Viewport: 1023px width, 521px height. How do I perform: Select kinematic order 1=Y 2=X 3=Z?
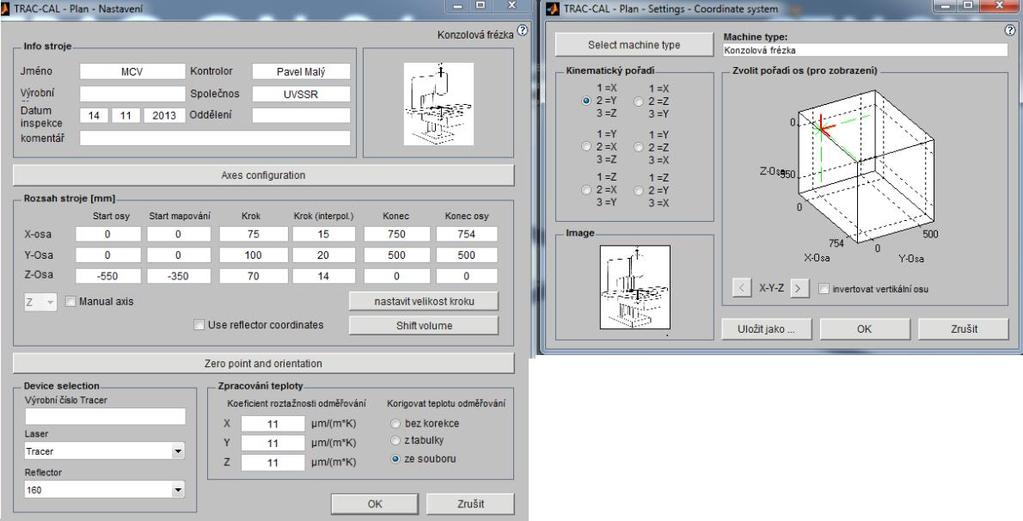[586, 147]
